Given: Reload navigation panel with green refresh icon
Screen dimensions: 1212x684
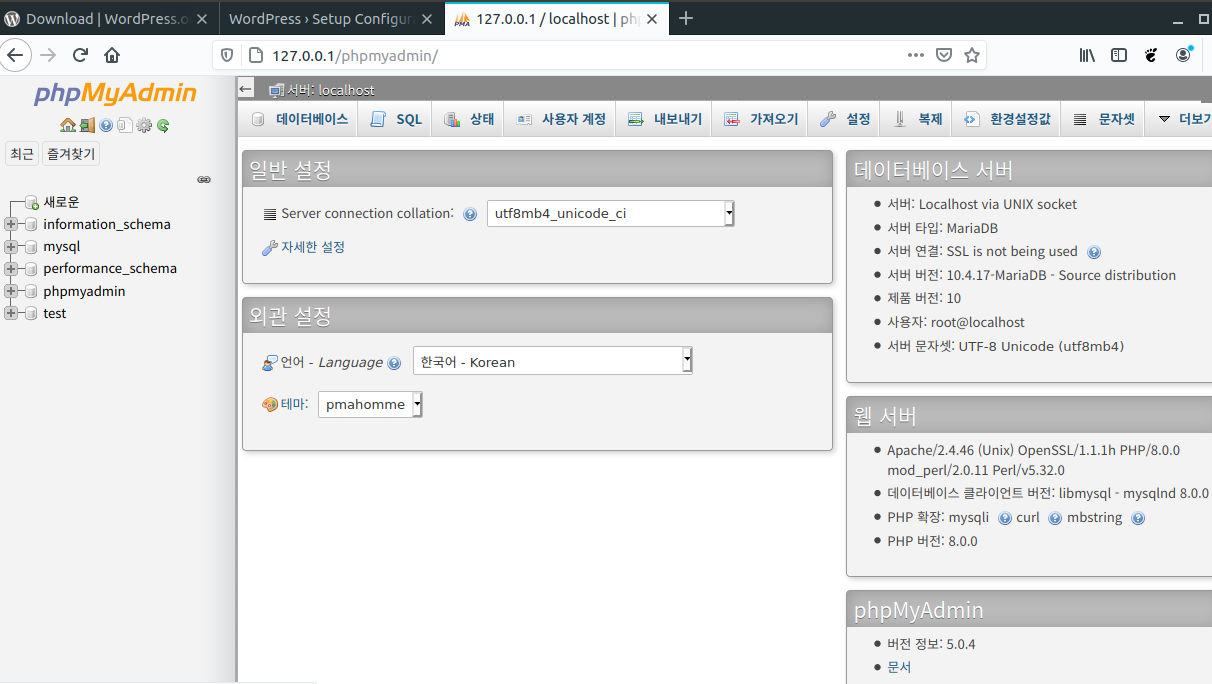Looking at the screenshot, I should [163, 125].
